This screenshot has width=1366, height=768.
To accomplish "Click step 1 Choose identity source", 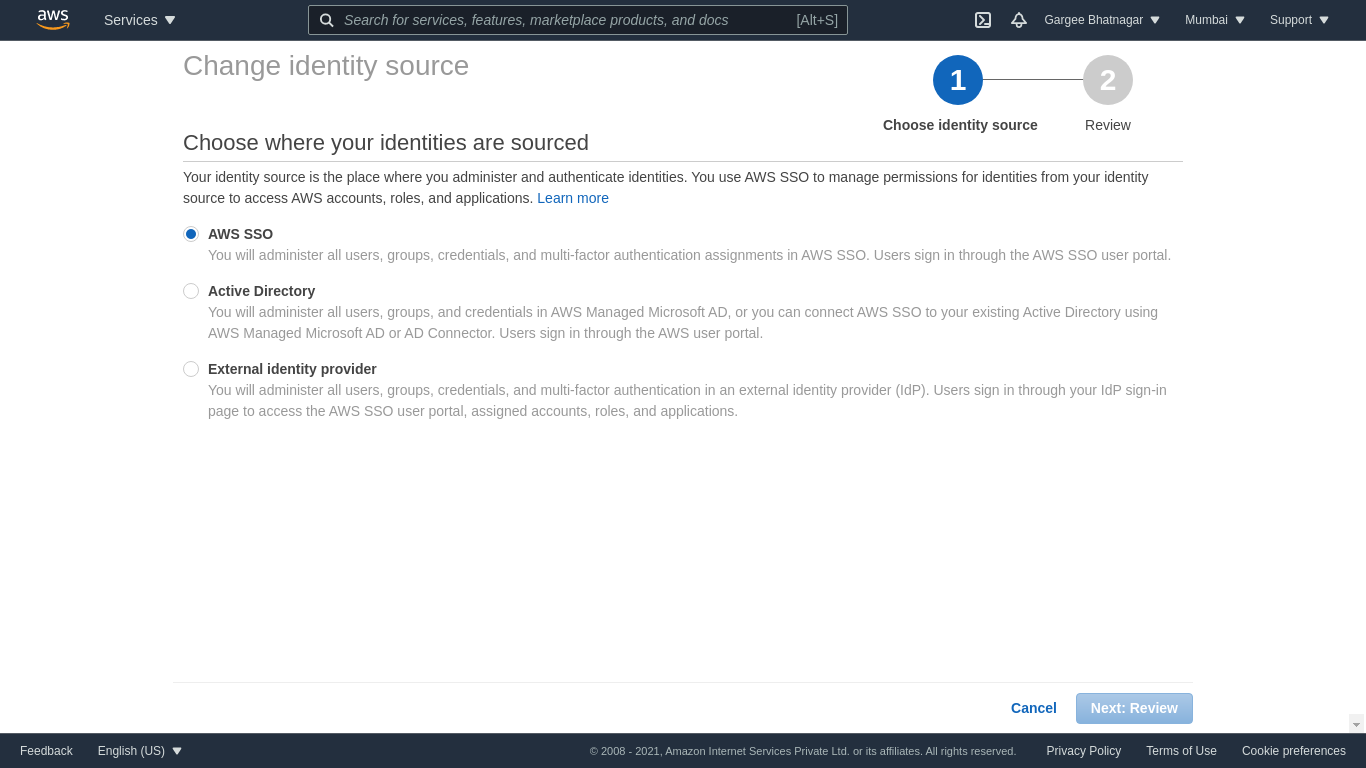I will pyautogui.click(x=958, y=80).
